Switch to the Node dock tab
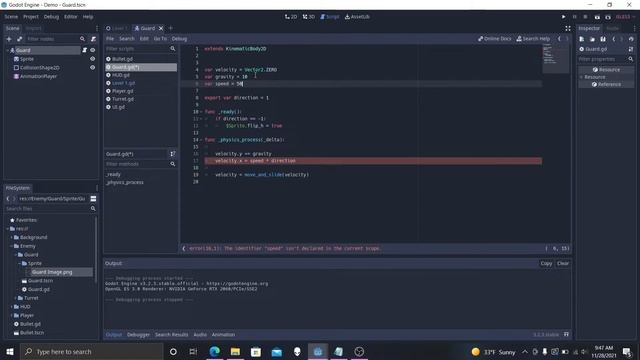 (x=612, y=28)
